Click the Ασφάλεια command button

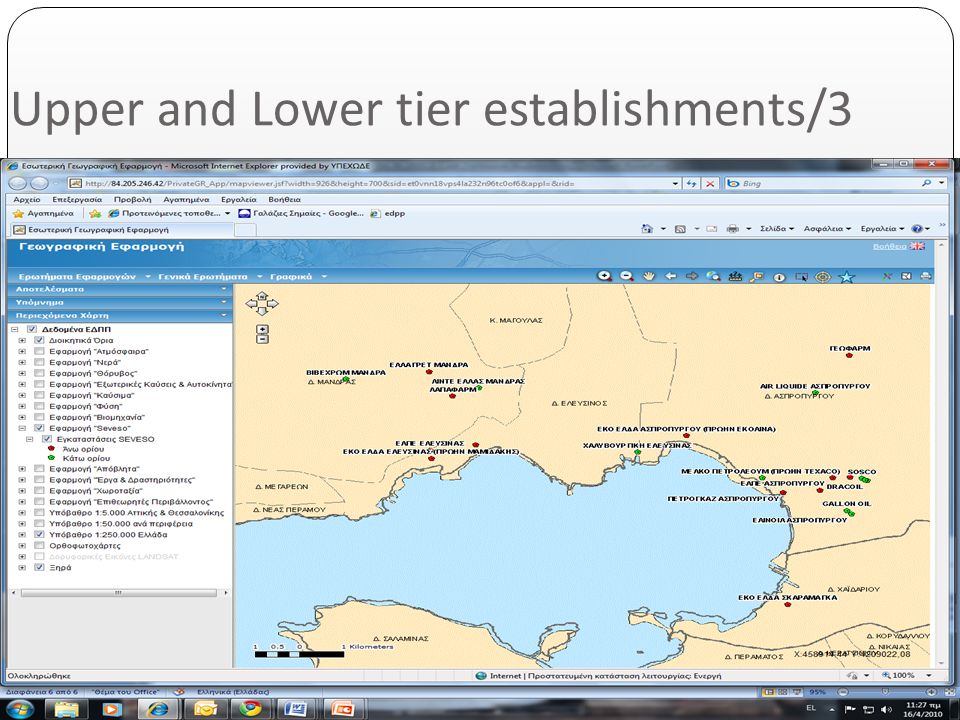(827, 229)
